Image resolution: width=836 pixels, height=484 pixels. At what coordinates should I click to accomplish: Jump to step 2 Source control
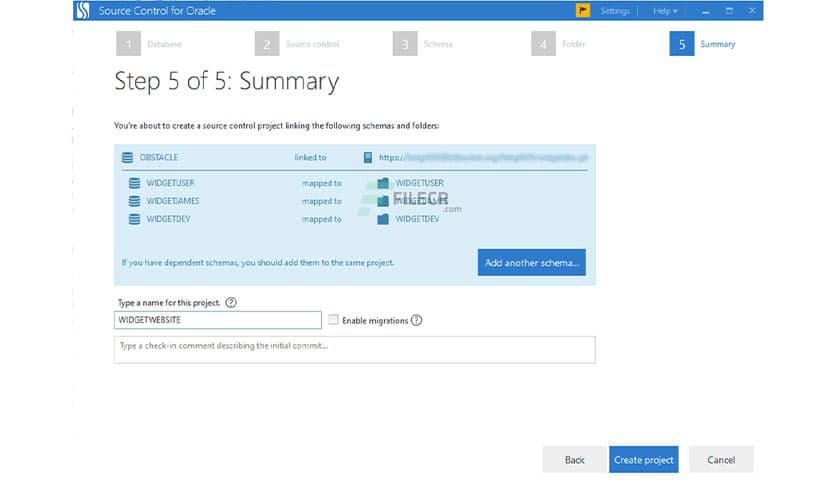[x=266, y=44]
